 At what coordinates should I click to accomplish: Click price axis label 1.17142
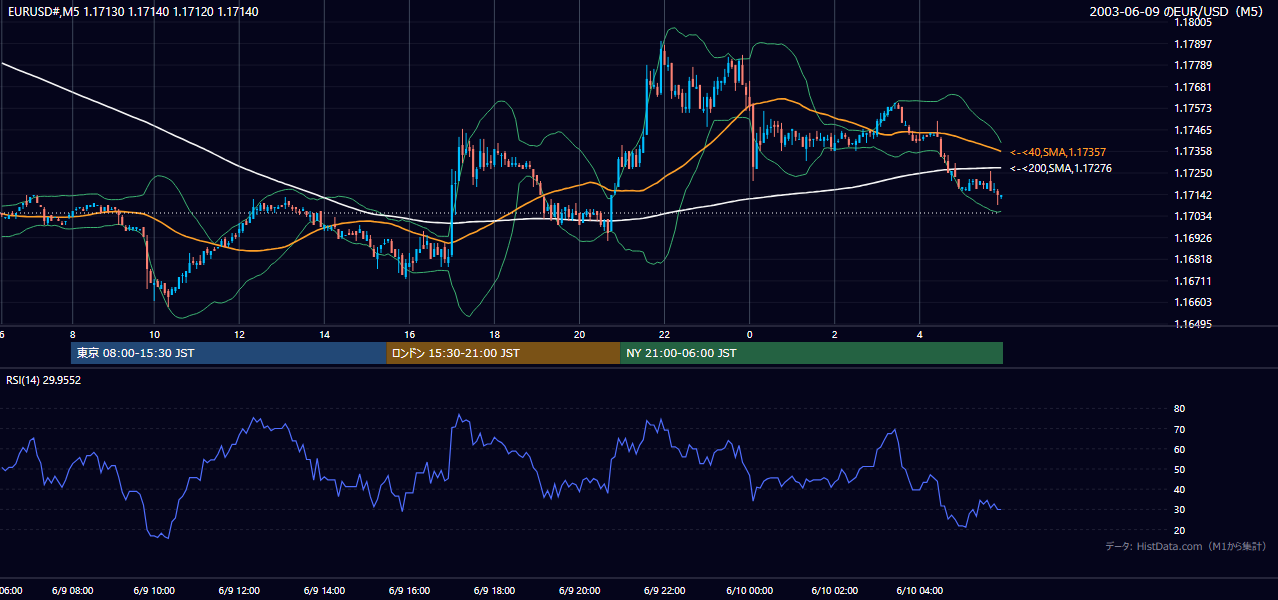point(1191,195)
